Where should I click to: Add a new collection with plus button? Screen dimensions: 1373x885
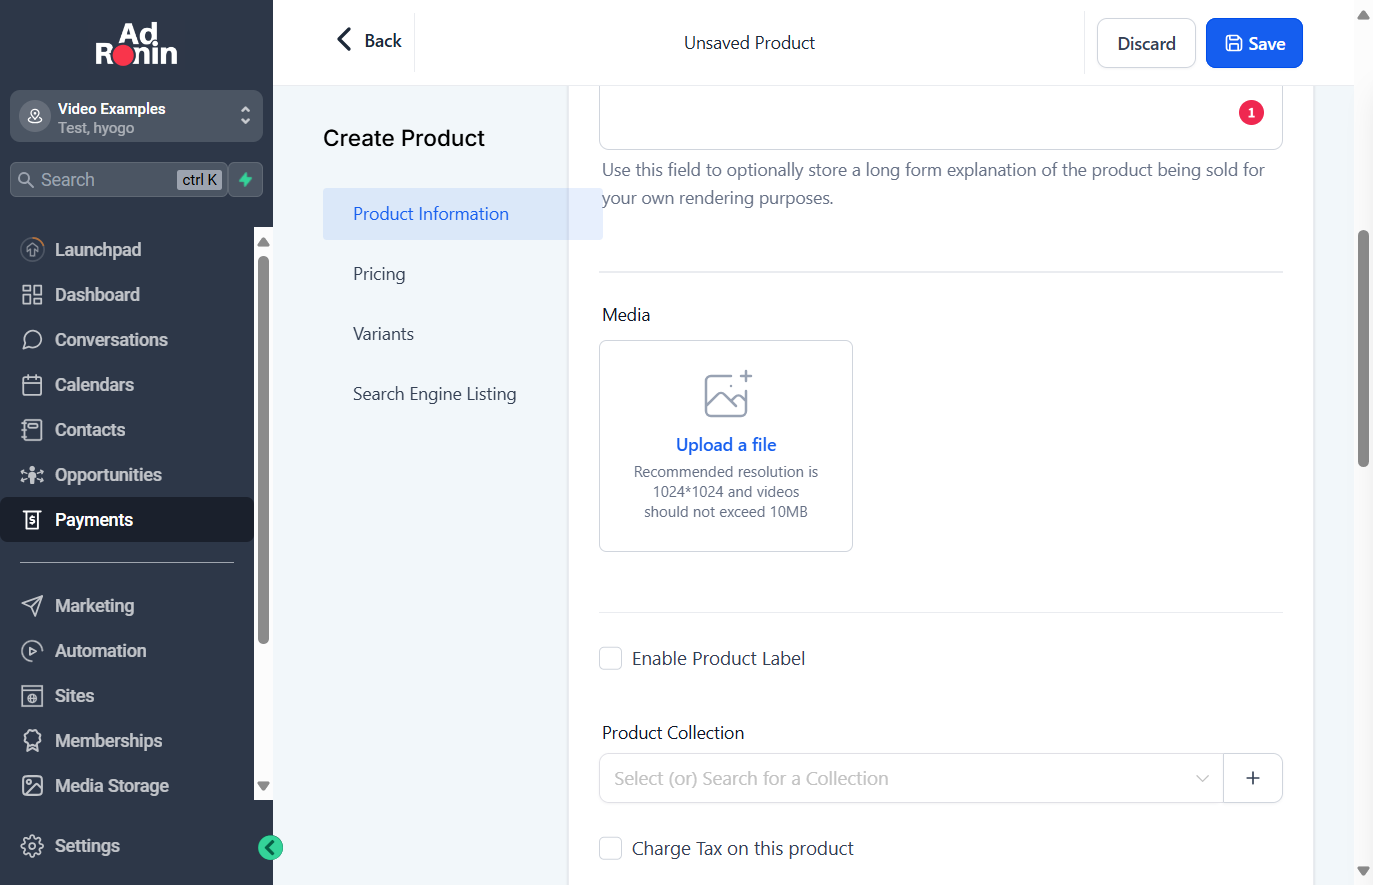(x=1253, y=778)
